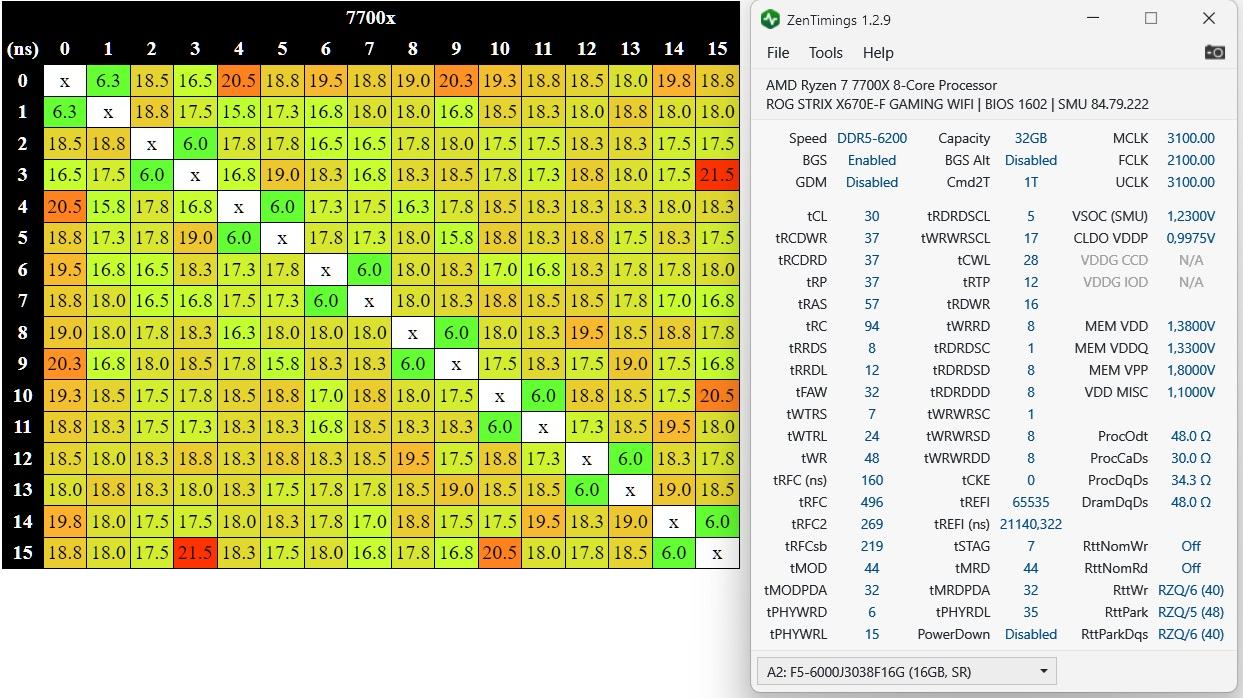Open the File menu
This screenshot has height=698, width=1243.
[778, 53]
